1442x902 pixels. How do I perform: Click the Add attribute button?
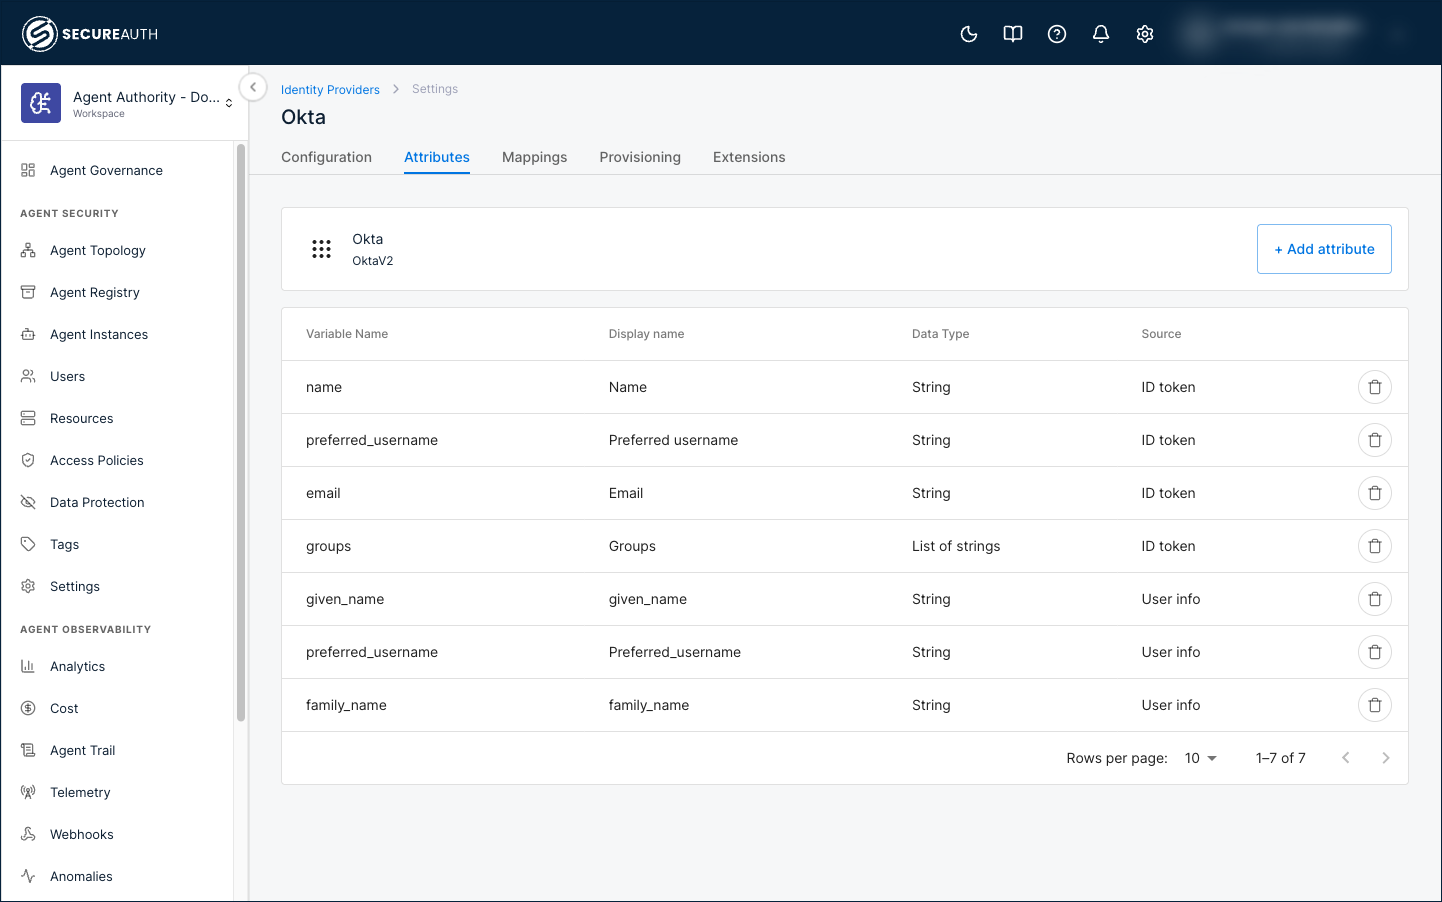pos(1324,249)
